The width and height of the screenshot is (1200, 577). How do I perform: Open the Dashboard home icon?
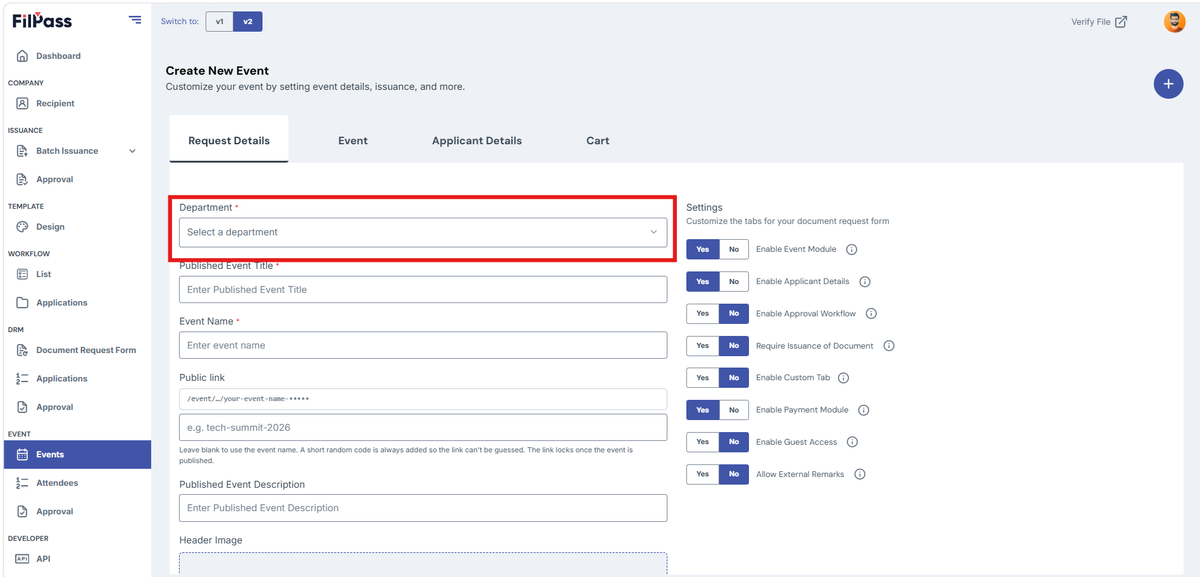22,56
